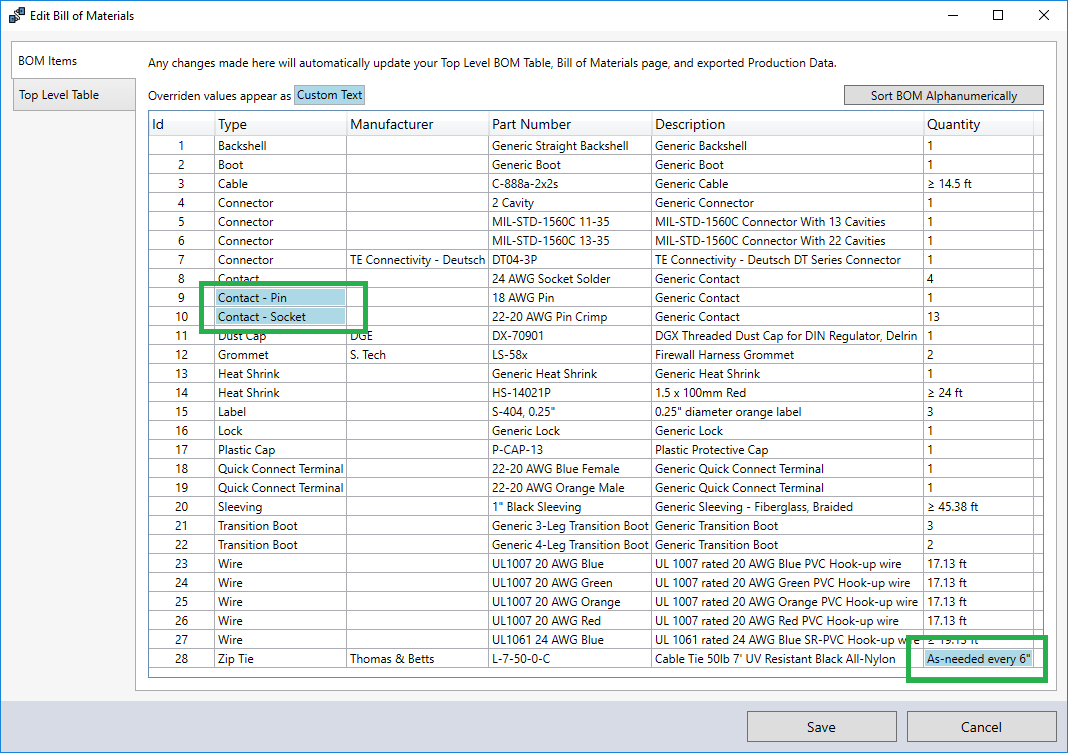Select 22-20 AWG Orange Male part number
The image size is (1068, 753).
(x=570, y=488)
